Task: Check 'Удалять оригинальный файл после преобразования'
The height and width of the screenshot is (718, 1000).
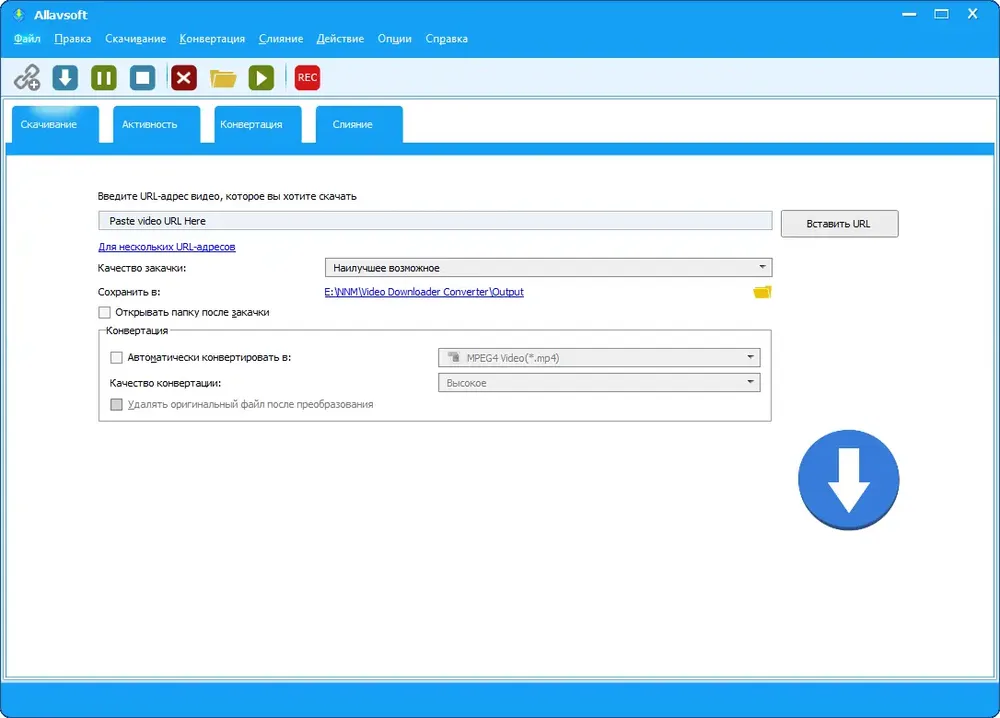Action: 116,404
